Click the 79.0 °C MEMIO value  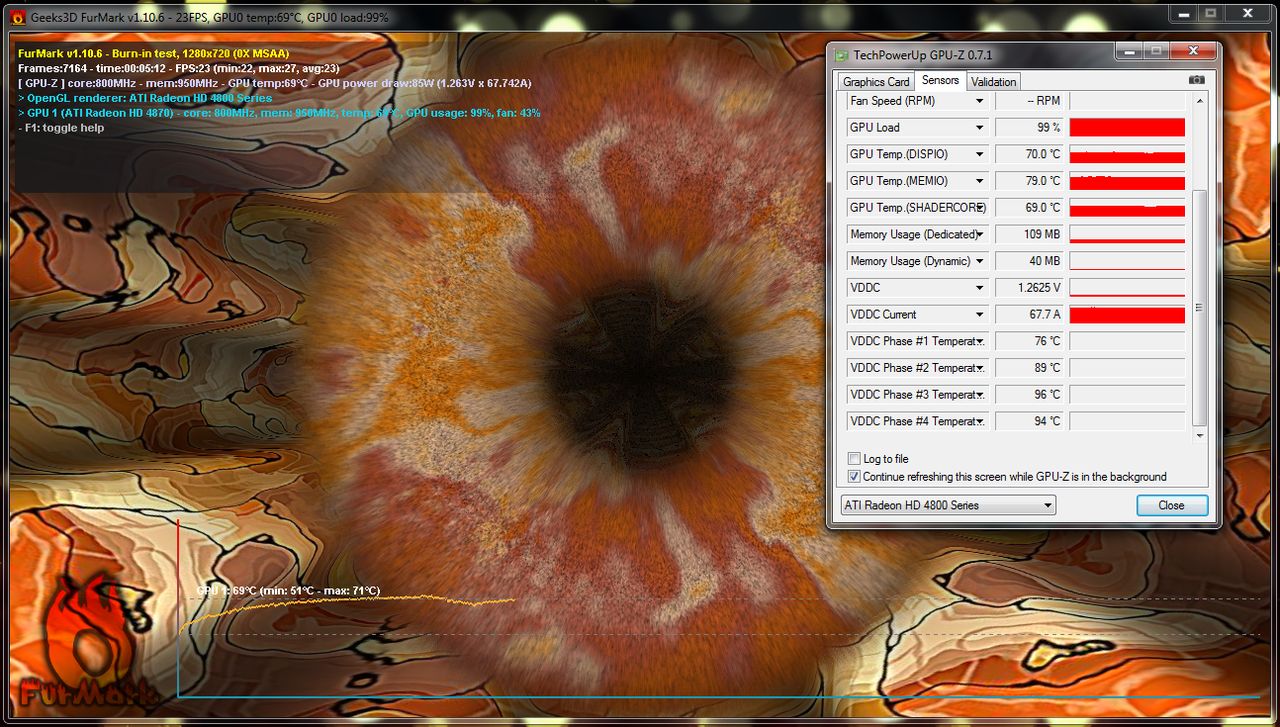(1030, 181)
